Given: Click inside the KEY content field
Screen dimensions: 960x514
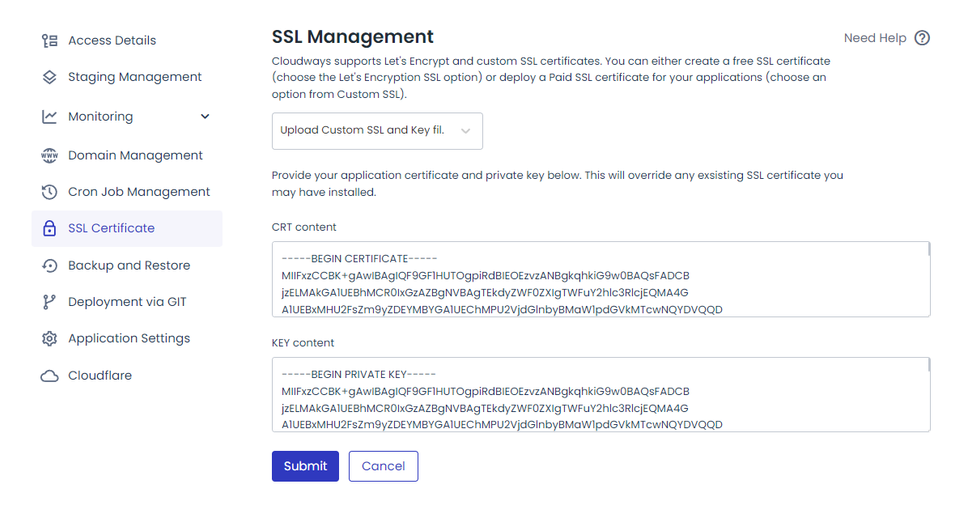Looking at the screenshot, I should (x=600, y=395).
